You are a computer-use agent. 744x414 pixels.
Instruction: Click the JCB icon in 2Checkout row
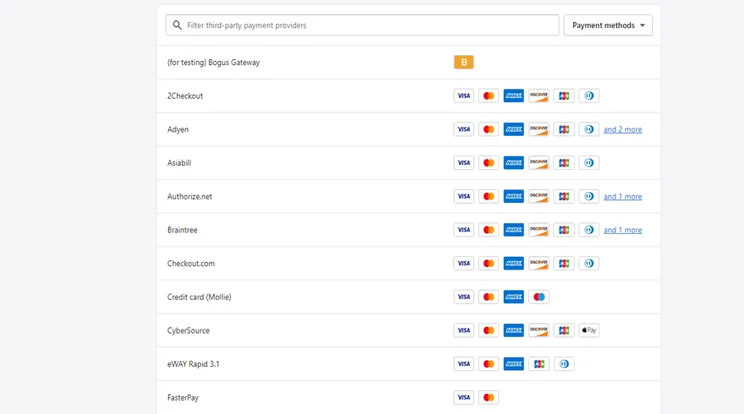click(564, 96)
